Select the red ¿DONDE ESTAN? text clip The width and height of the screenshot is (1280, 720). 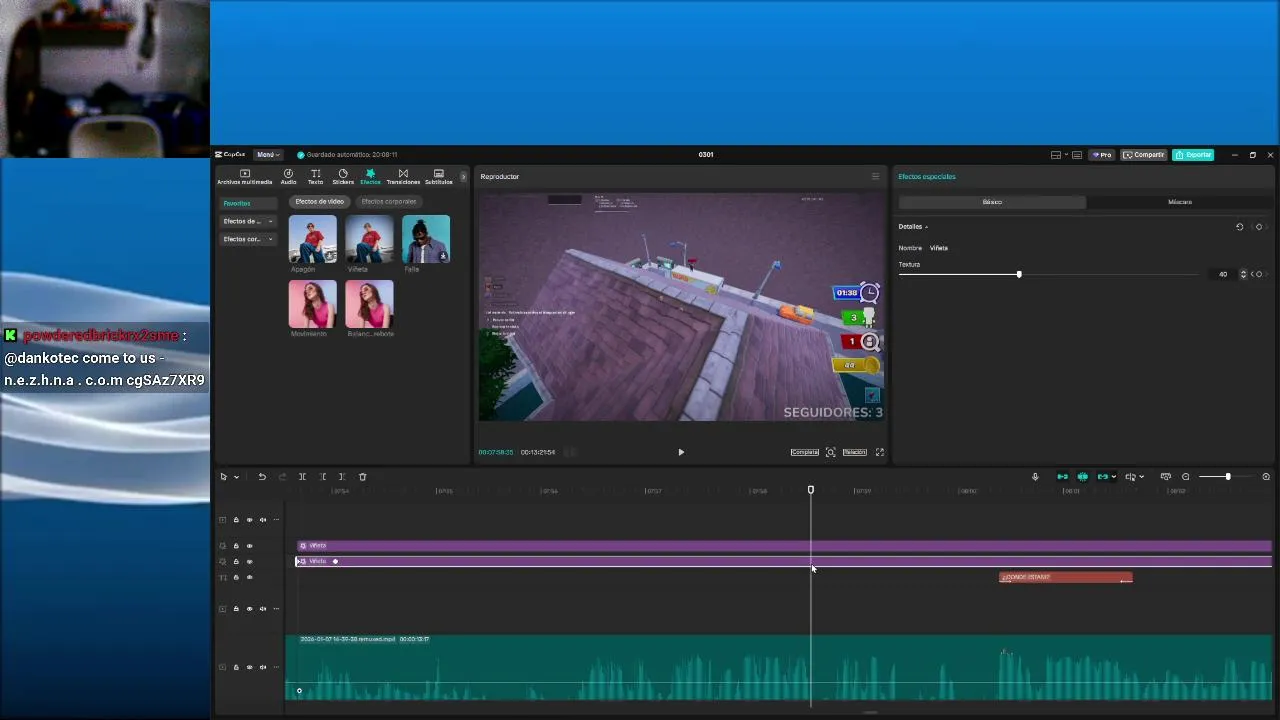tap(1066, 577)
